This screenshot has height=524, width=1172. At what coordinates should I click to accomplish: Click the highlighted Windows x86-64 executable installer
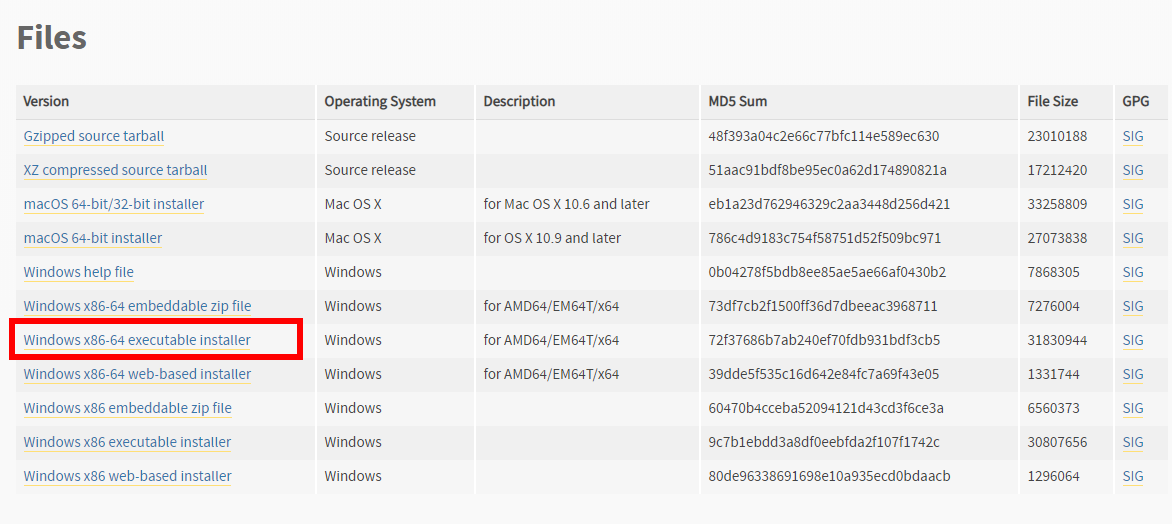137,340
